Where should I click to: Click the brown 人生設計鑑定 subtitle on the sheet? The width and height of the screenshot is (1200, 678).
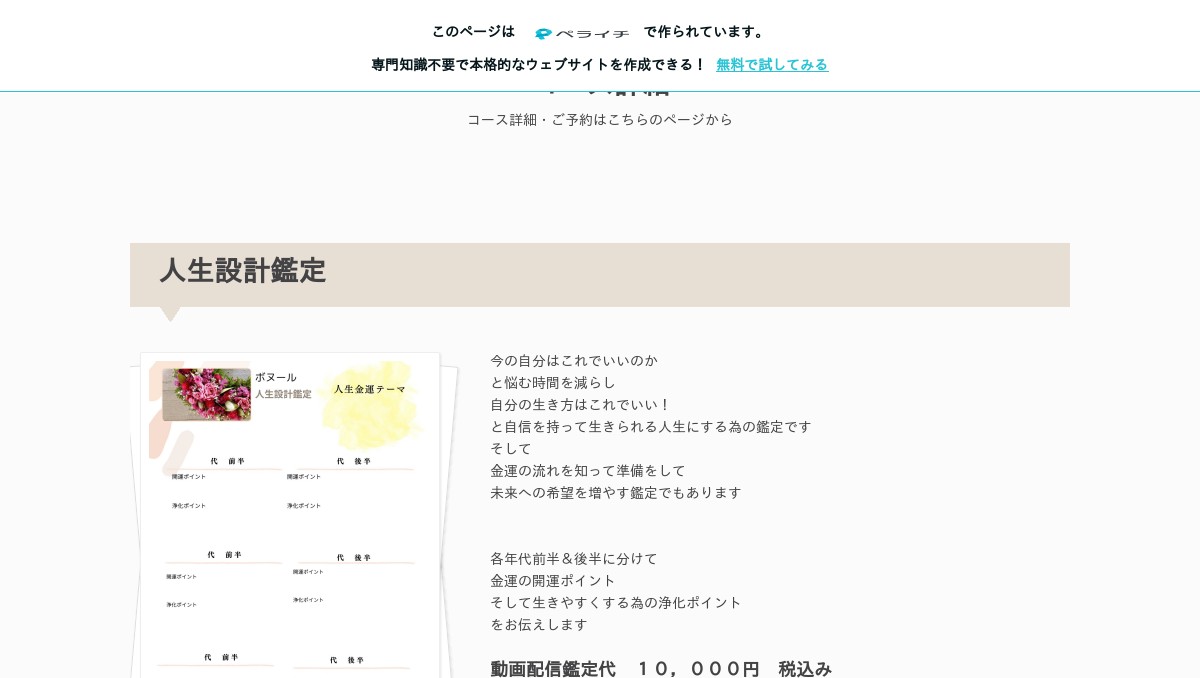click(283, 394)
